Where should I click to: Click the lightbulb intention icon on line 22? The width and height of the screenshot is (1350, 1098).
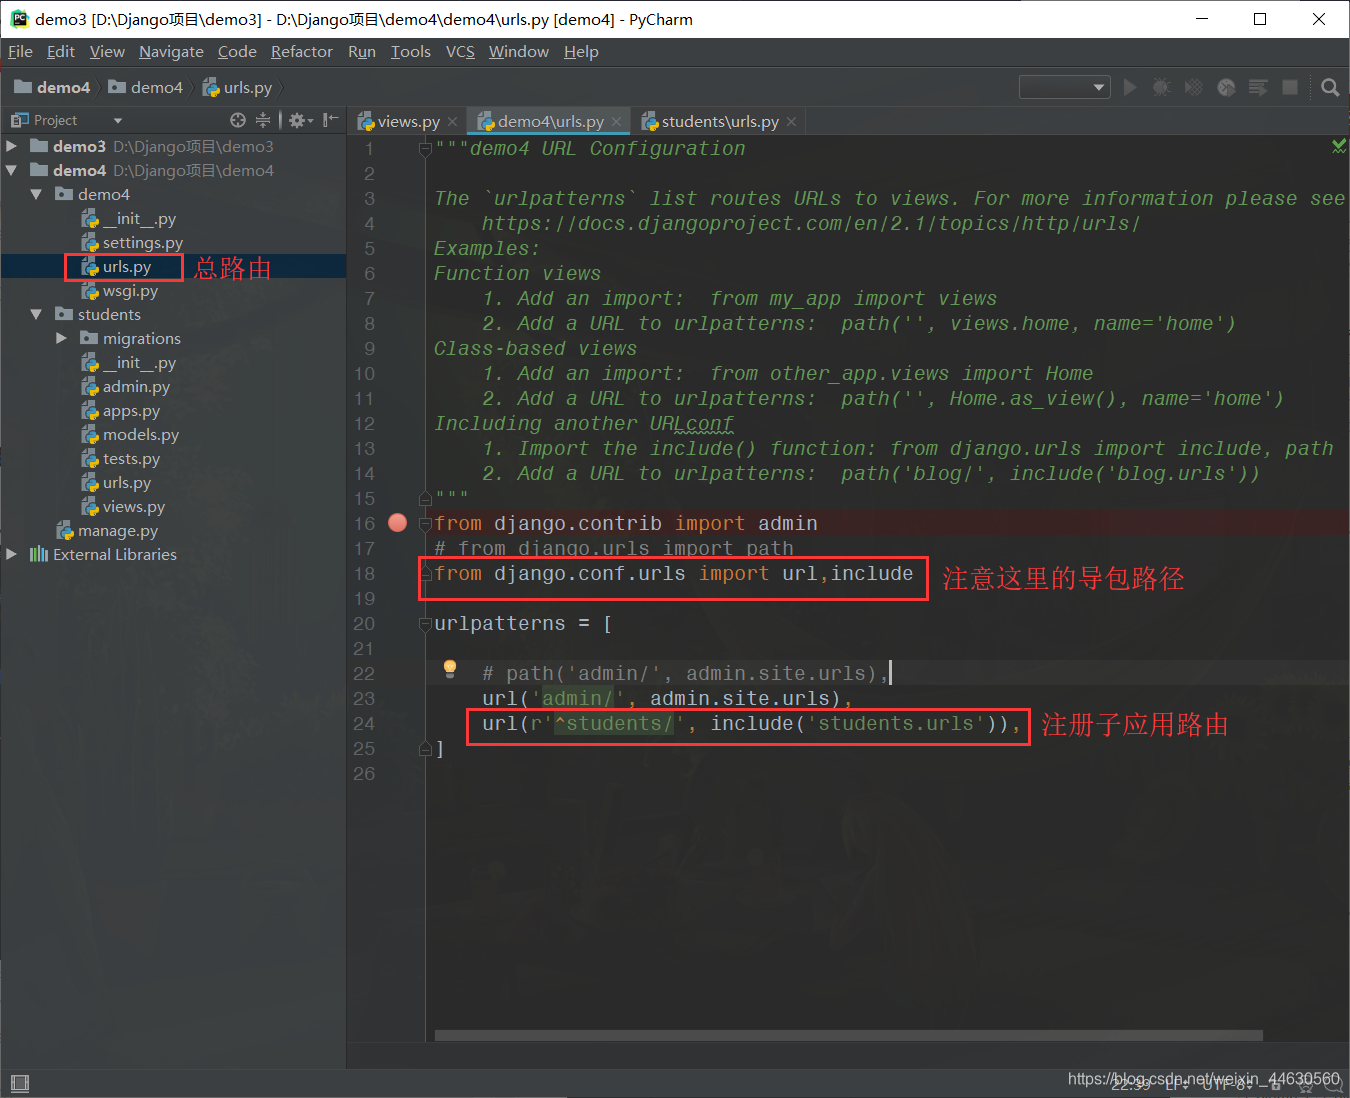(450, 668)
